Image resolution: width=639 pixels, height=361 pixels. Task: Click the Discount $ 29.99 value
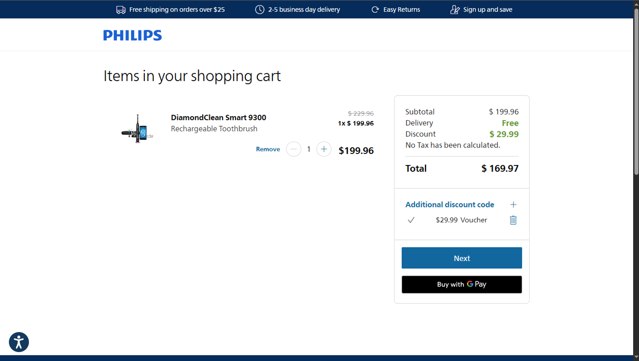504,134
